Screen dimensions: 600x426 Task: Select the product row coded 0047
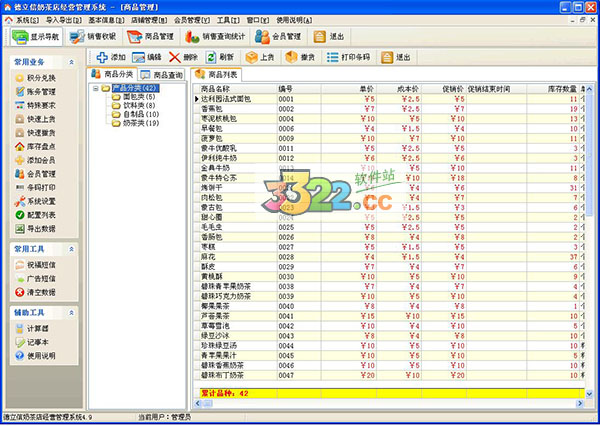coord(390,375)
